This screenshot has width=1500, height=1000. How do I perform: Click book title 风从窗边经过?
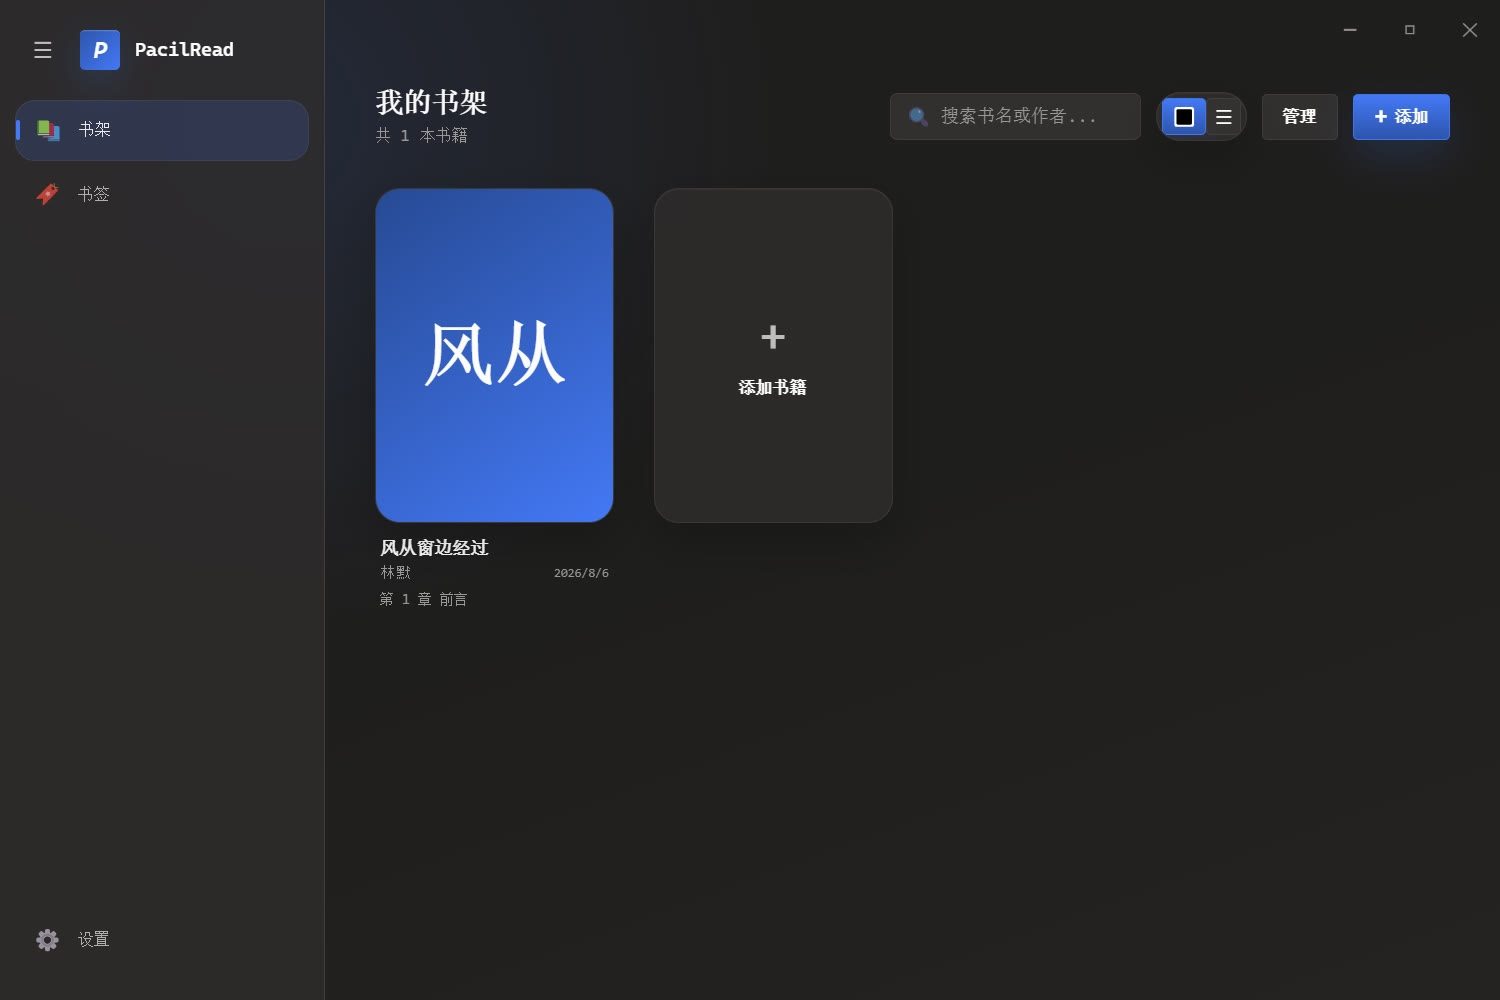434,547
